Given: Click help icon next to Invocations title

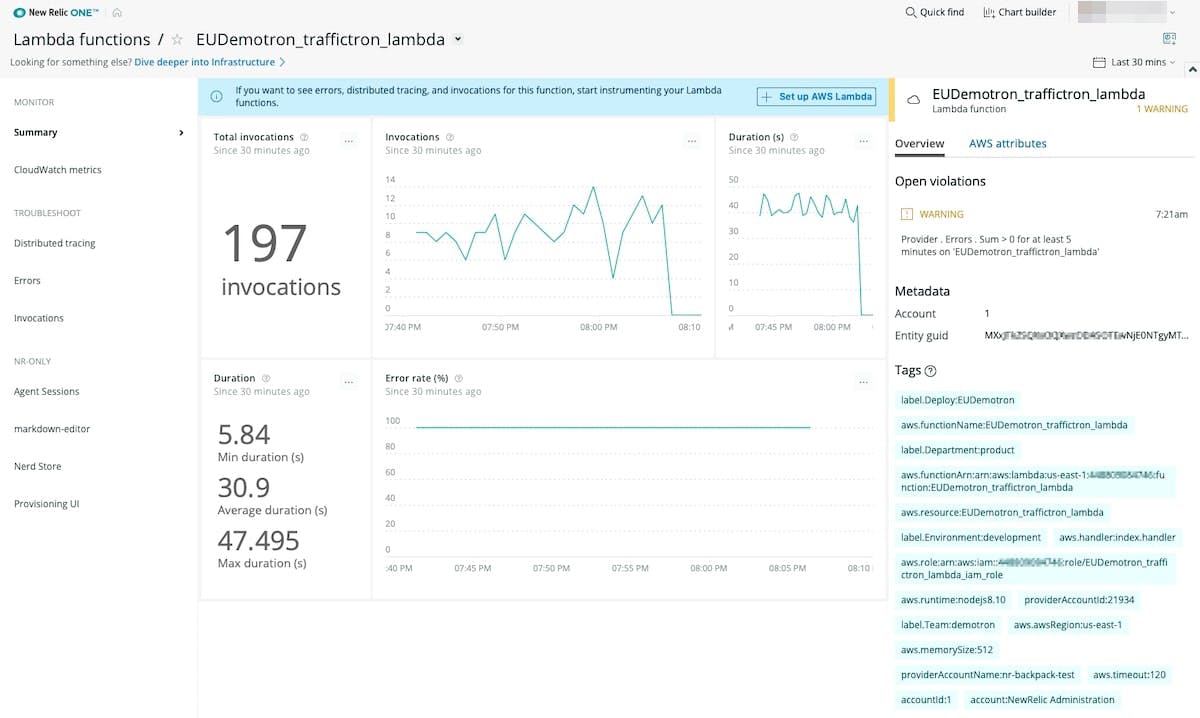Looking at the screenshot, I should click(450, 137).
